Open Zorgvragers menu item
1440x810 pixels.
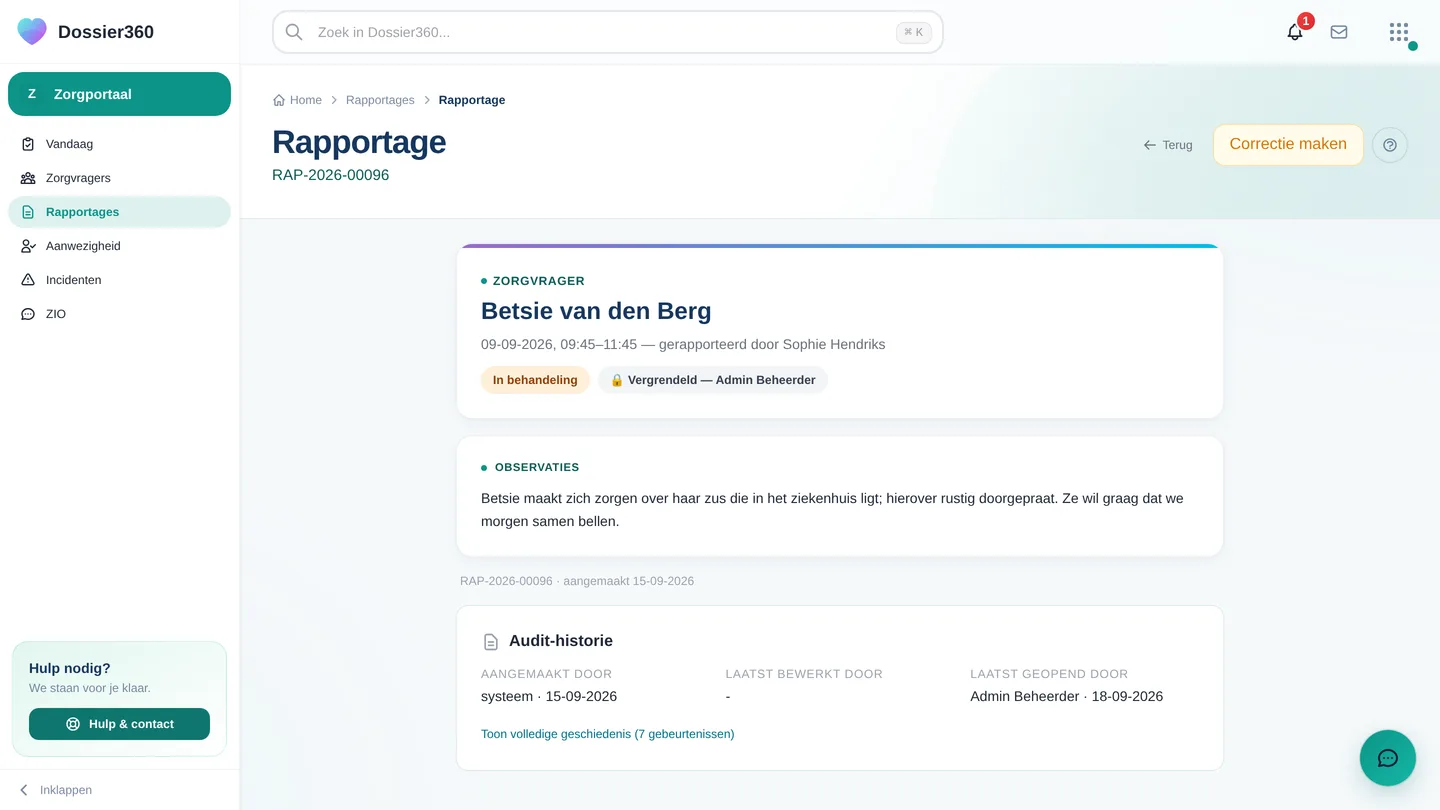[120, 178]
